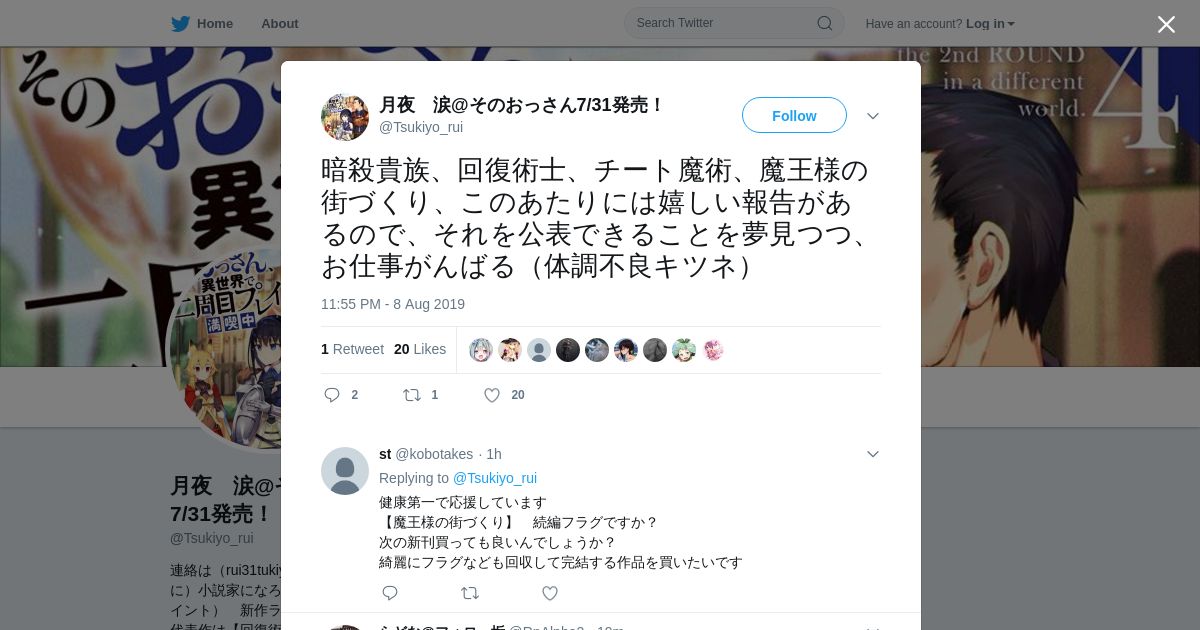This screenshot has width=1200, height=630.
Task: Click the Twitter bird logo
Action: (180, 24)
